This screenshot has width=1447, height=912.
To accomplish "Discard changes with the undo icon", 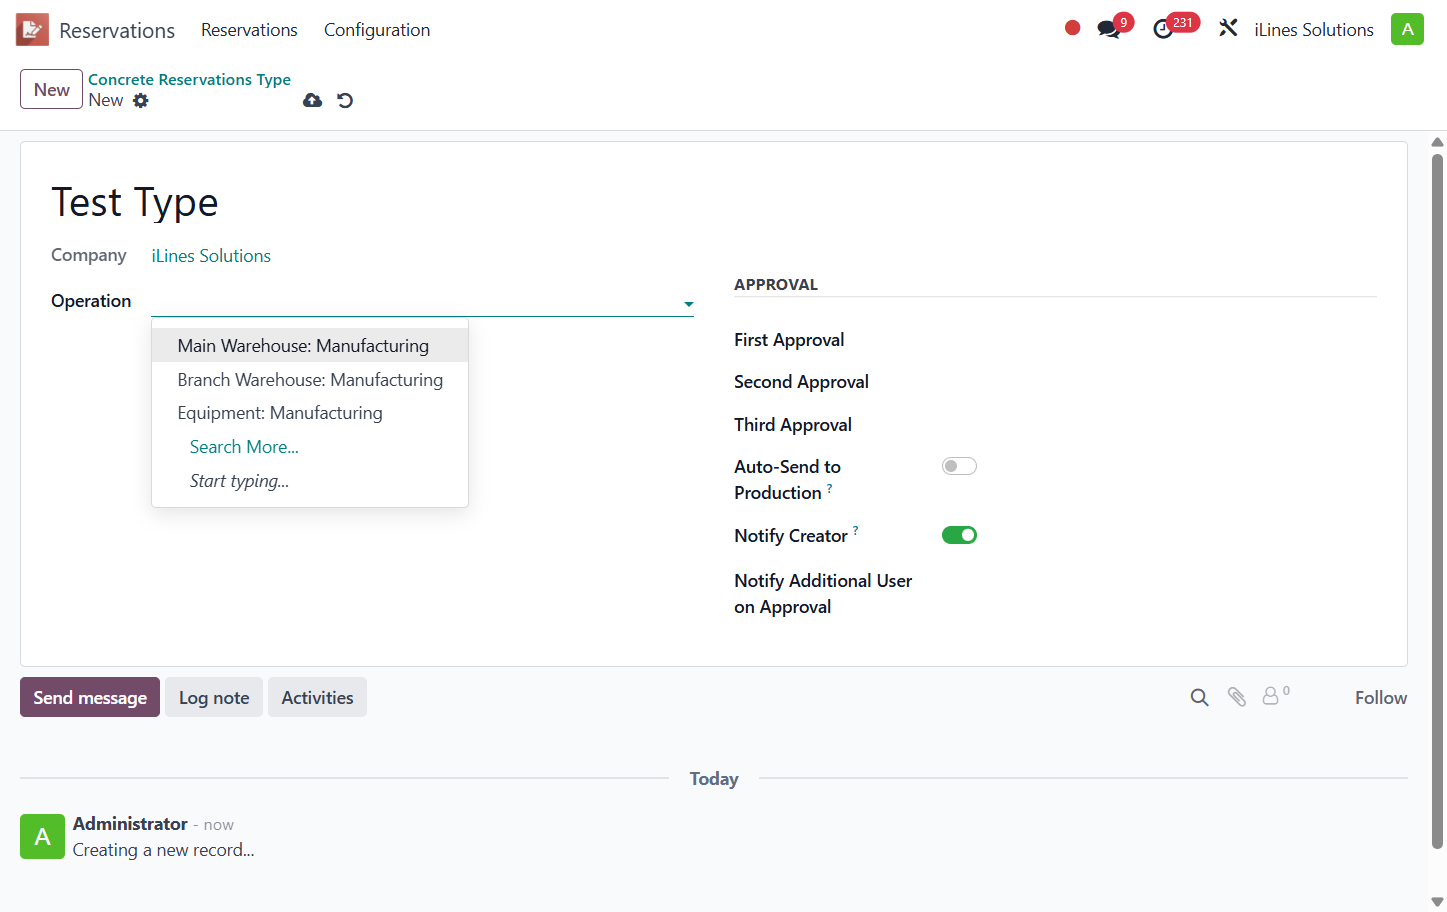I will tap(345, 100).
